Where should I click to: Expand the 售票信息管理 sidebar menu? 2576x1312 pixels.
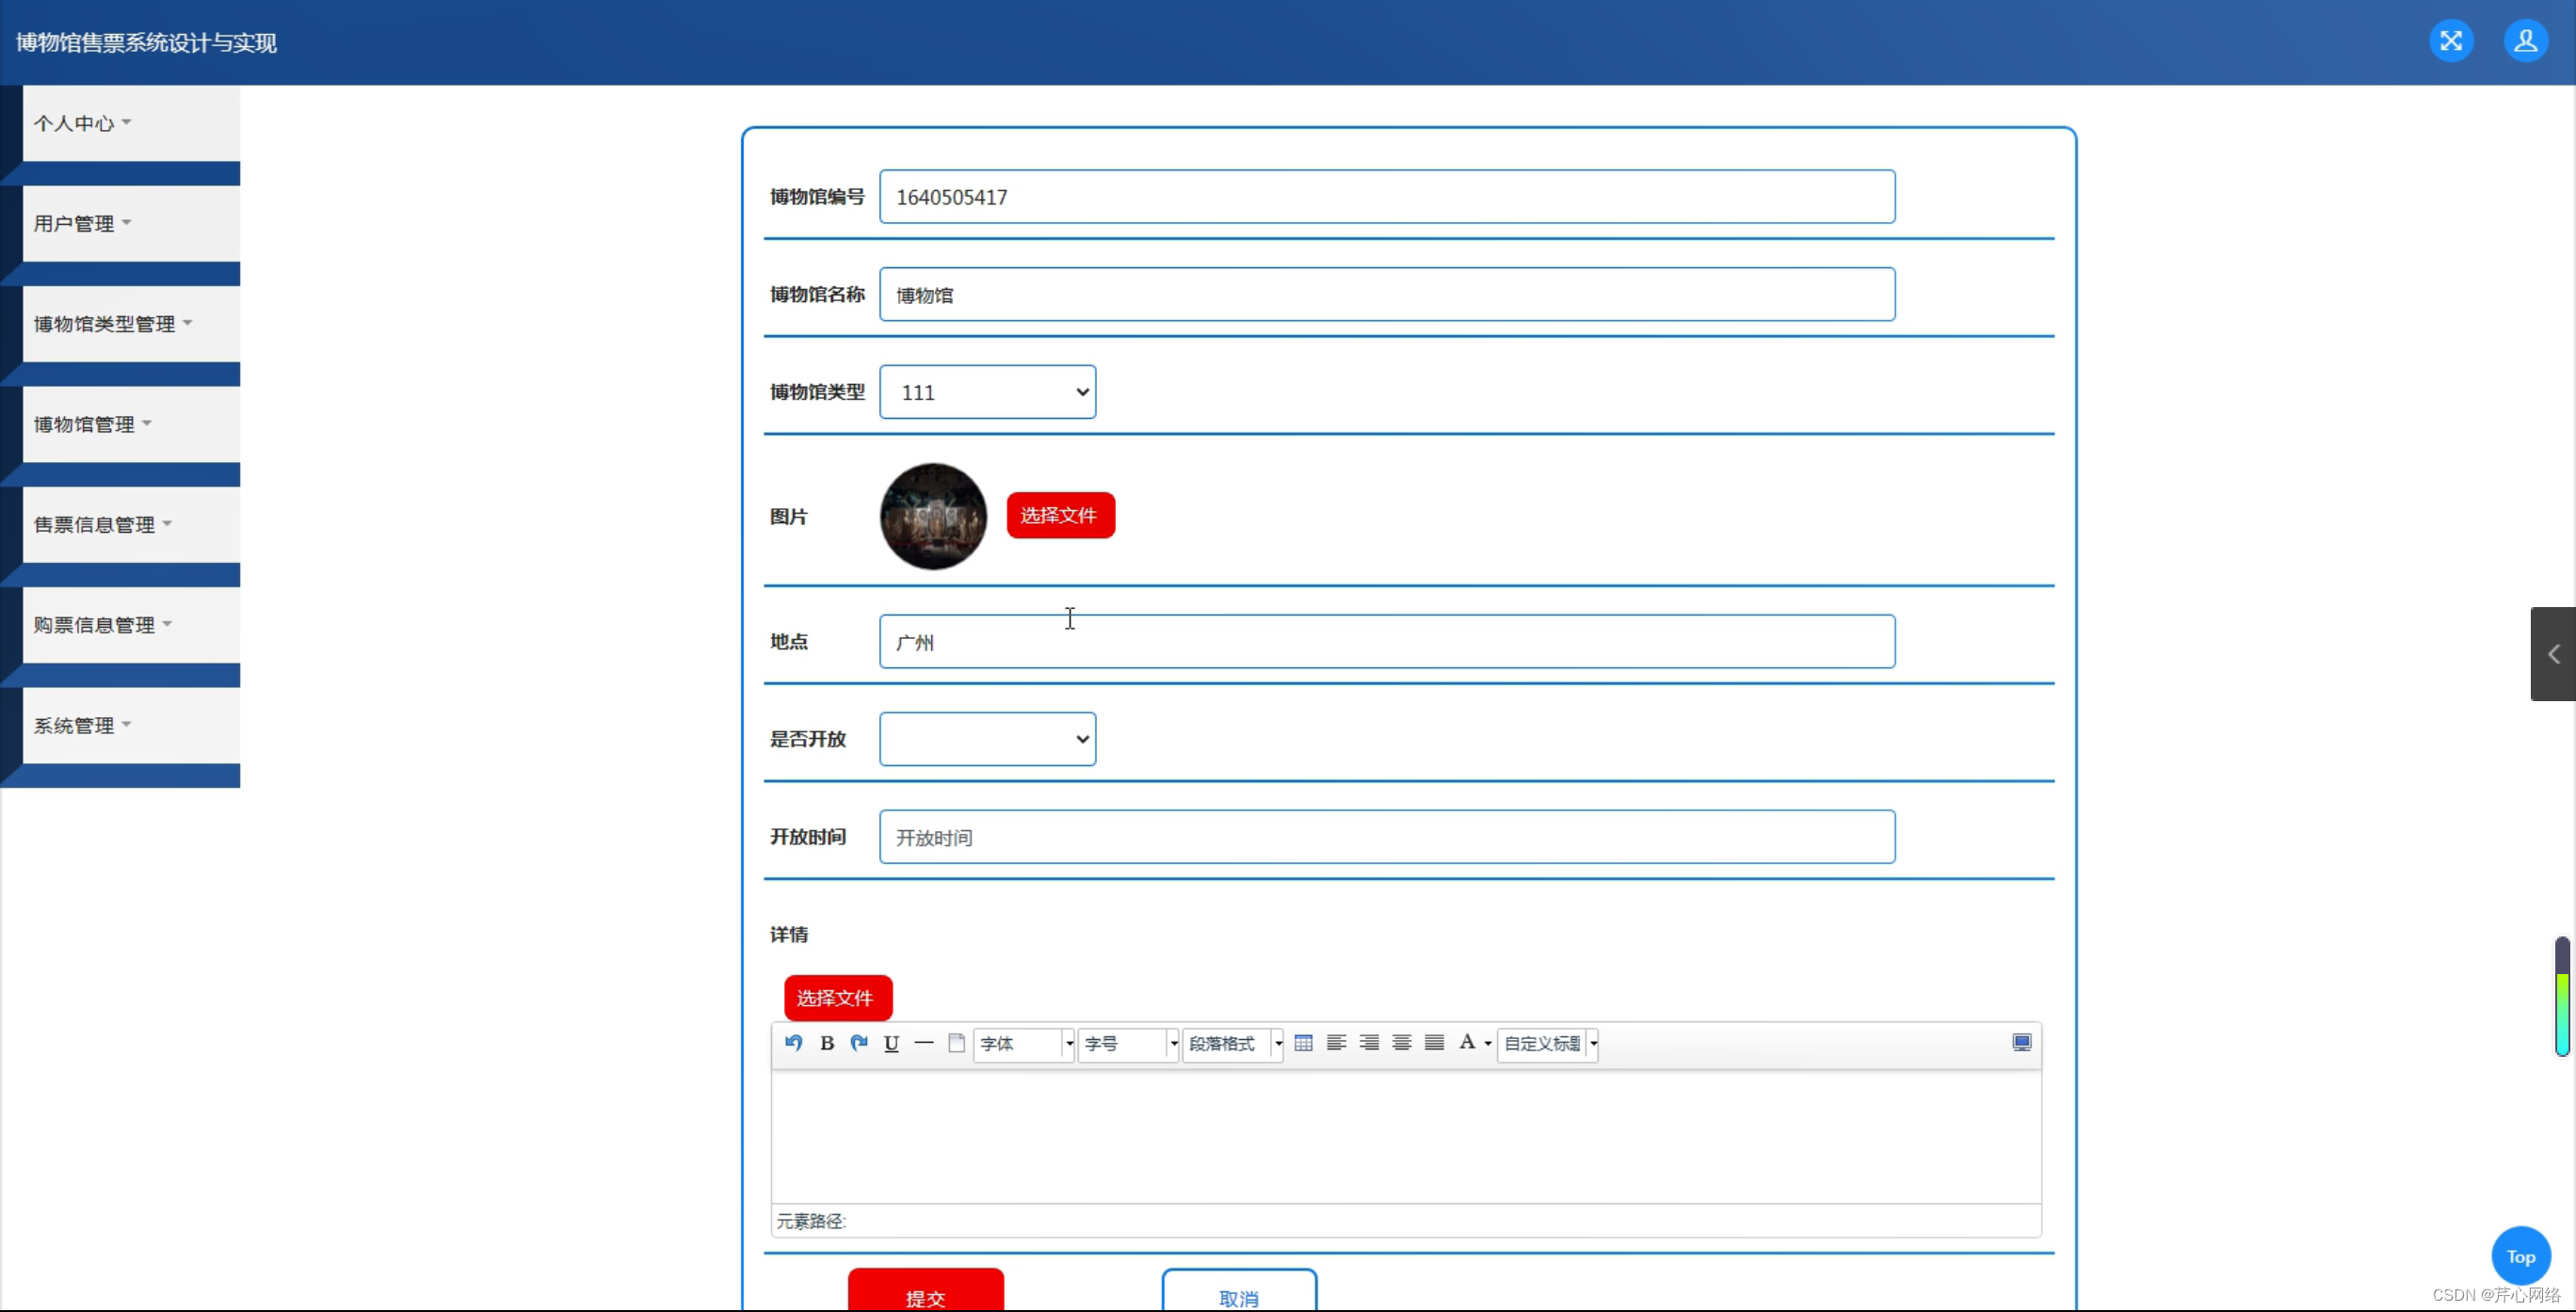point(102,525)
